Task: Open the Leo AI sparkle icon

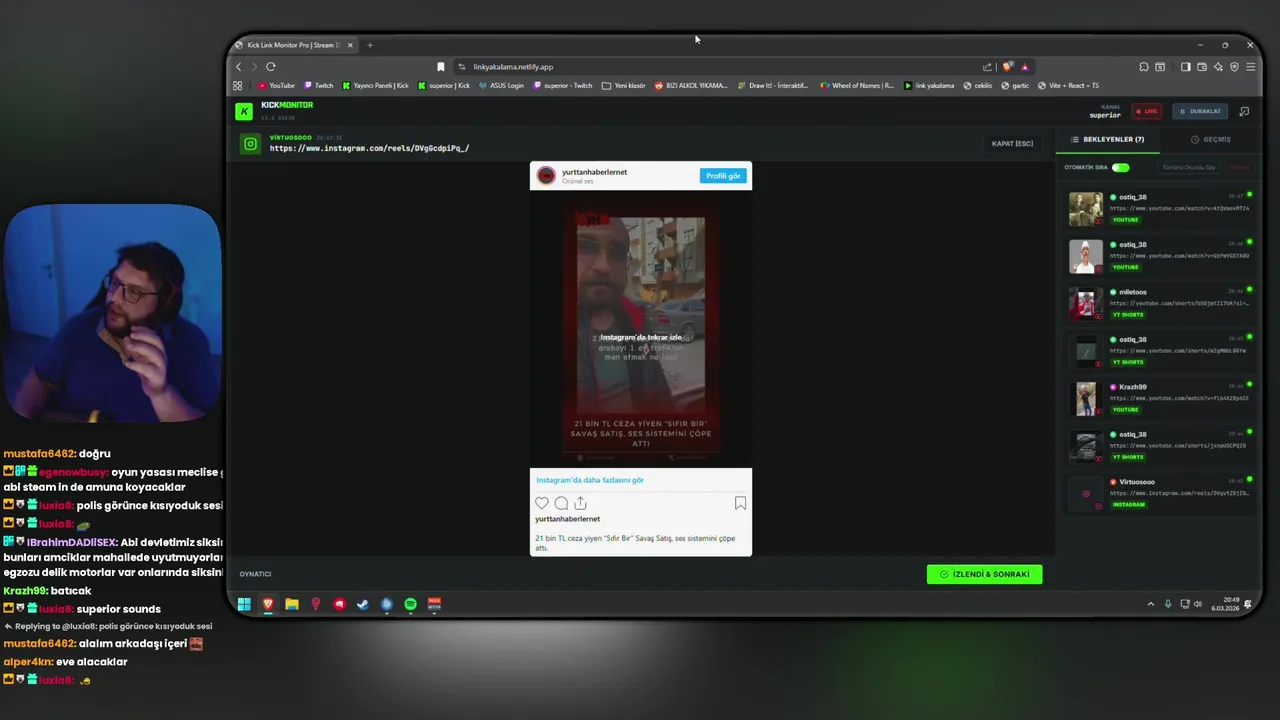Action: pyautogui.click(x=1217, y=67)
